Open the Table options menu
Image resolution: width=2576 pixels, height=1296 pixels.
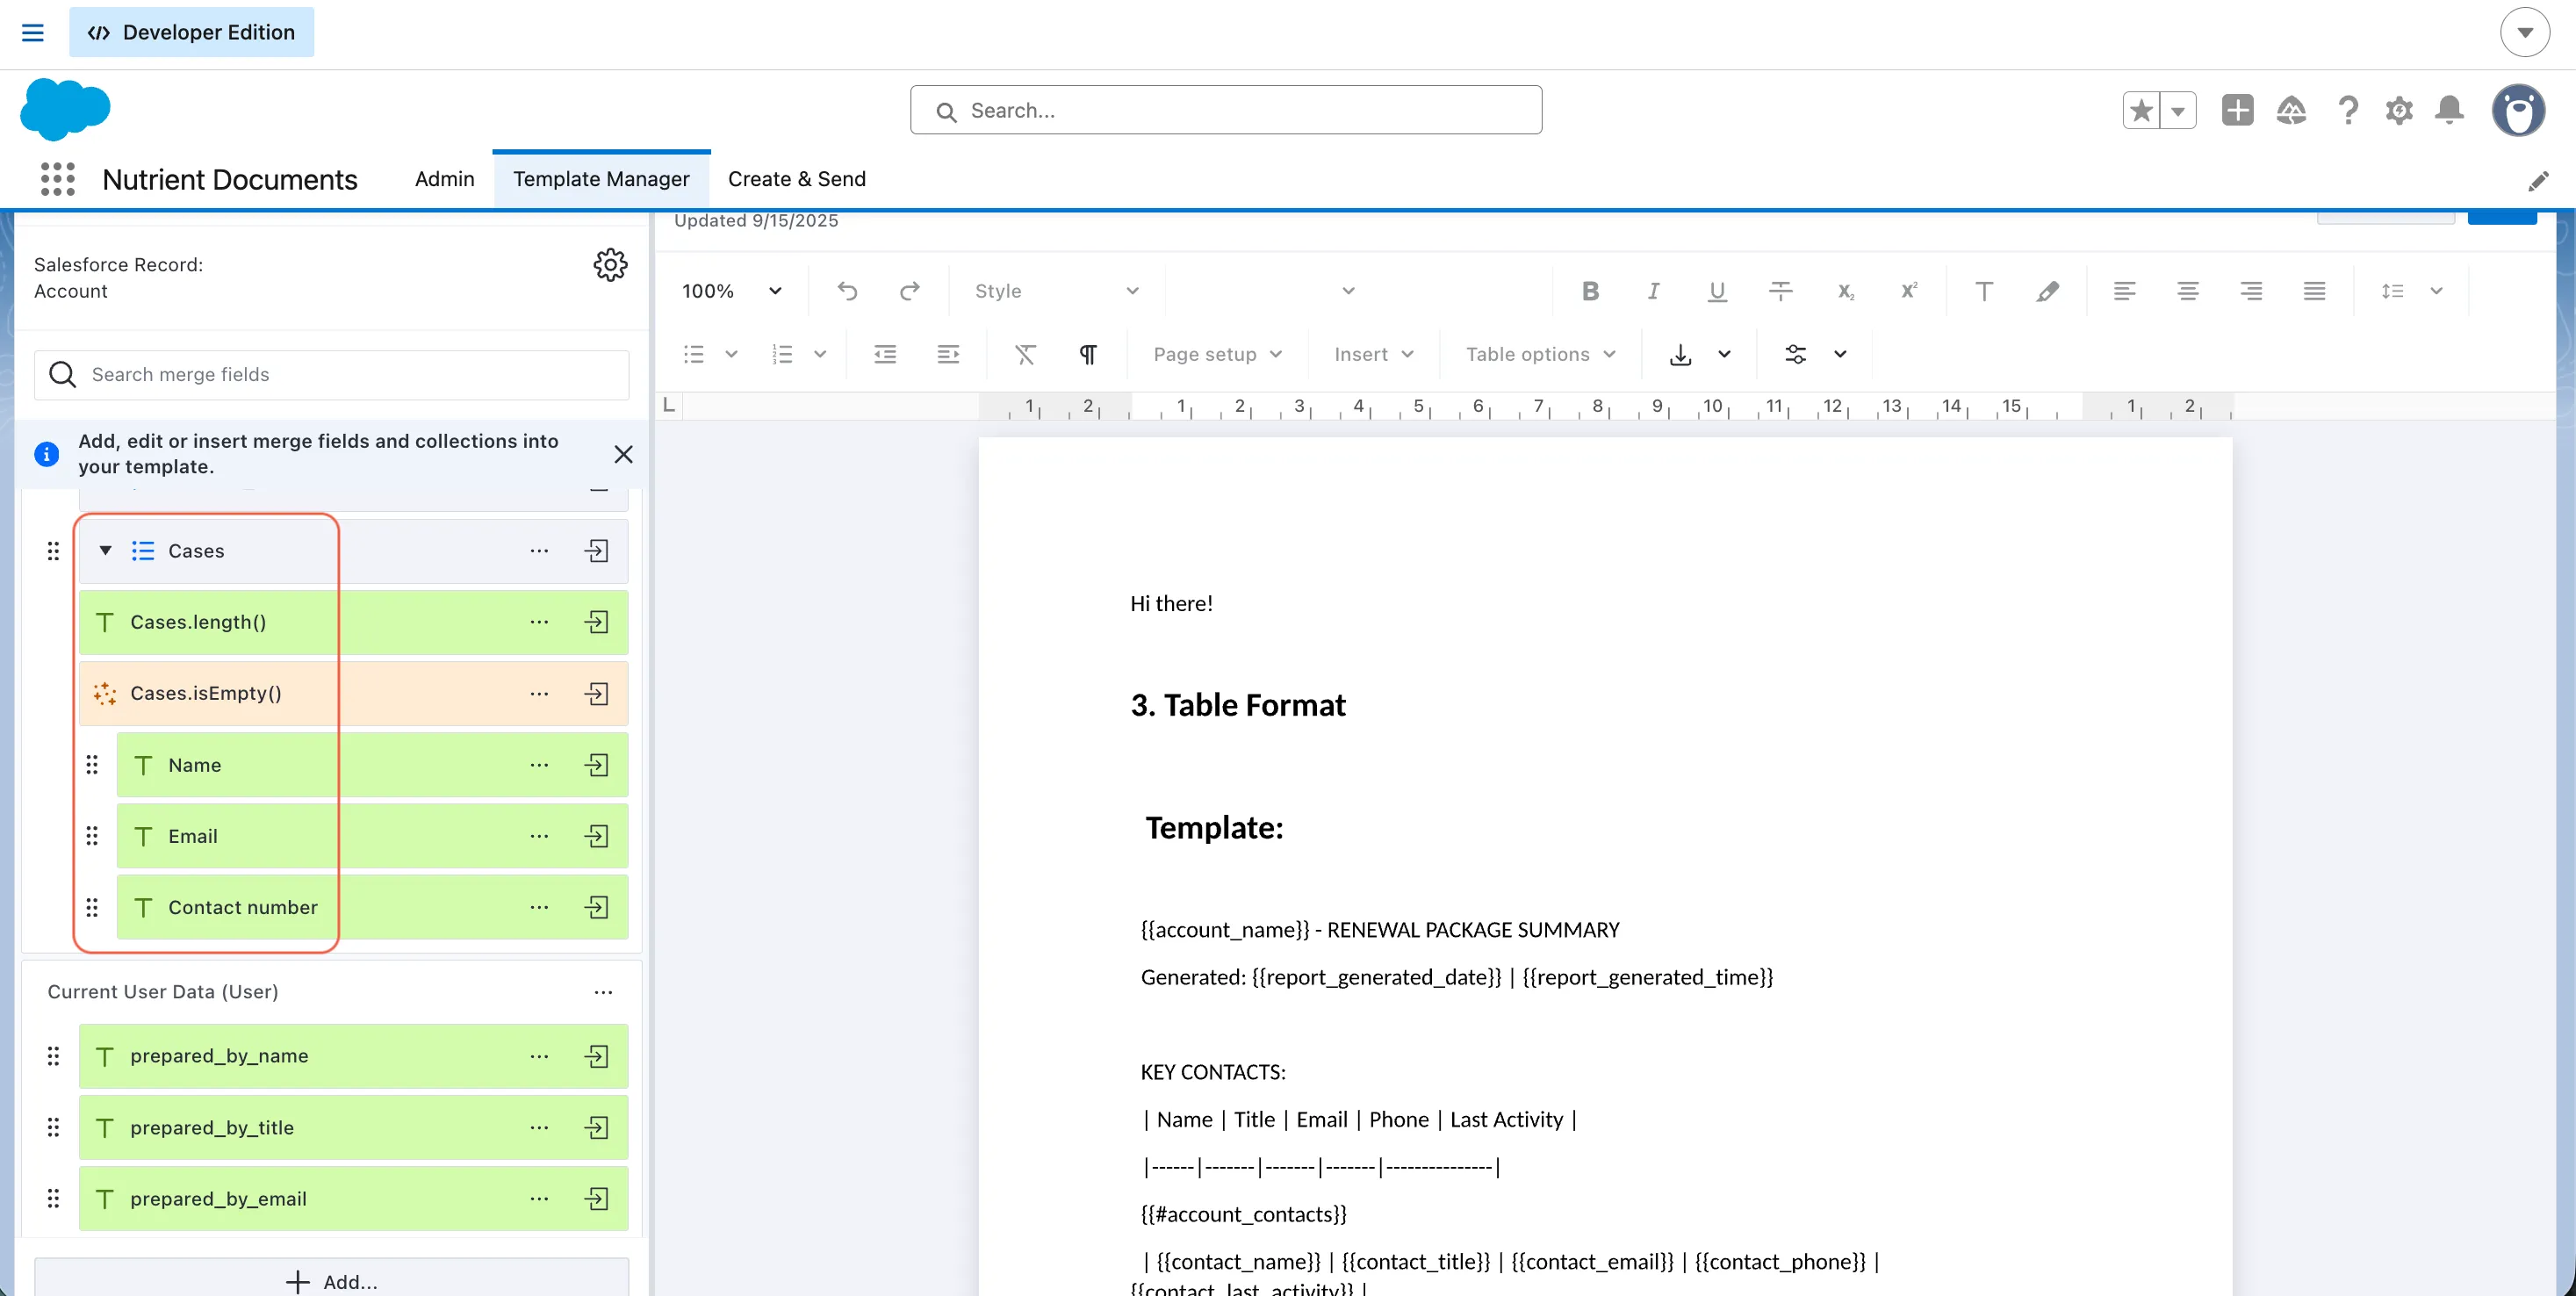pyautogui.click(x=1540, y=354)
